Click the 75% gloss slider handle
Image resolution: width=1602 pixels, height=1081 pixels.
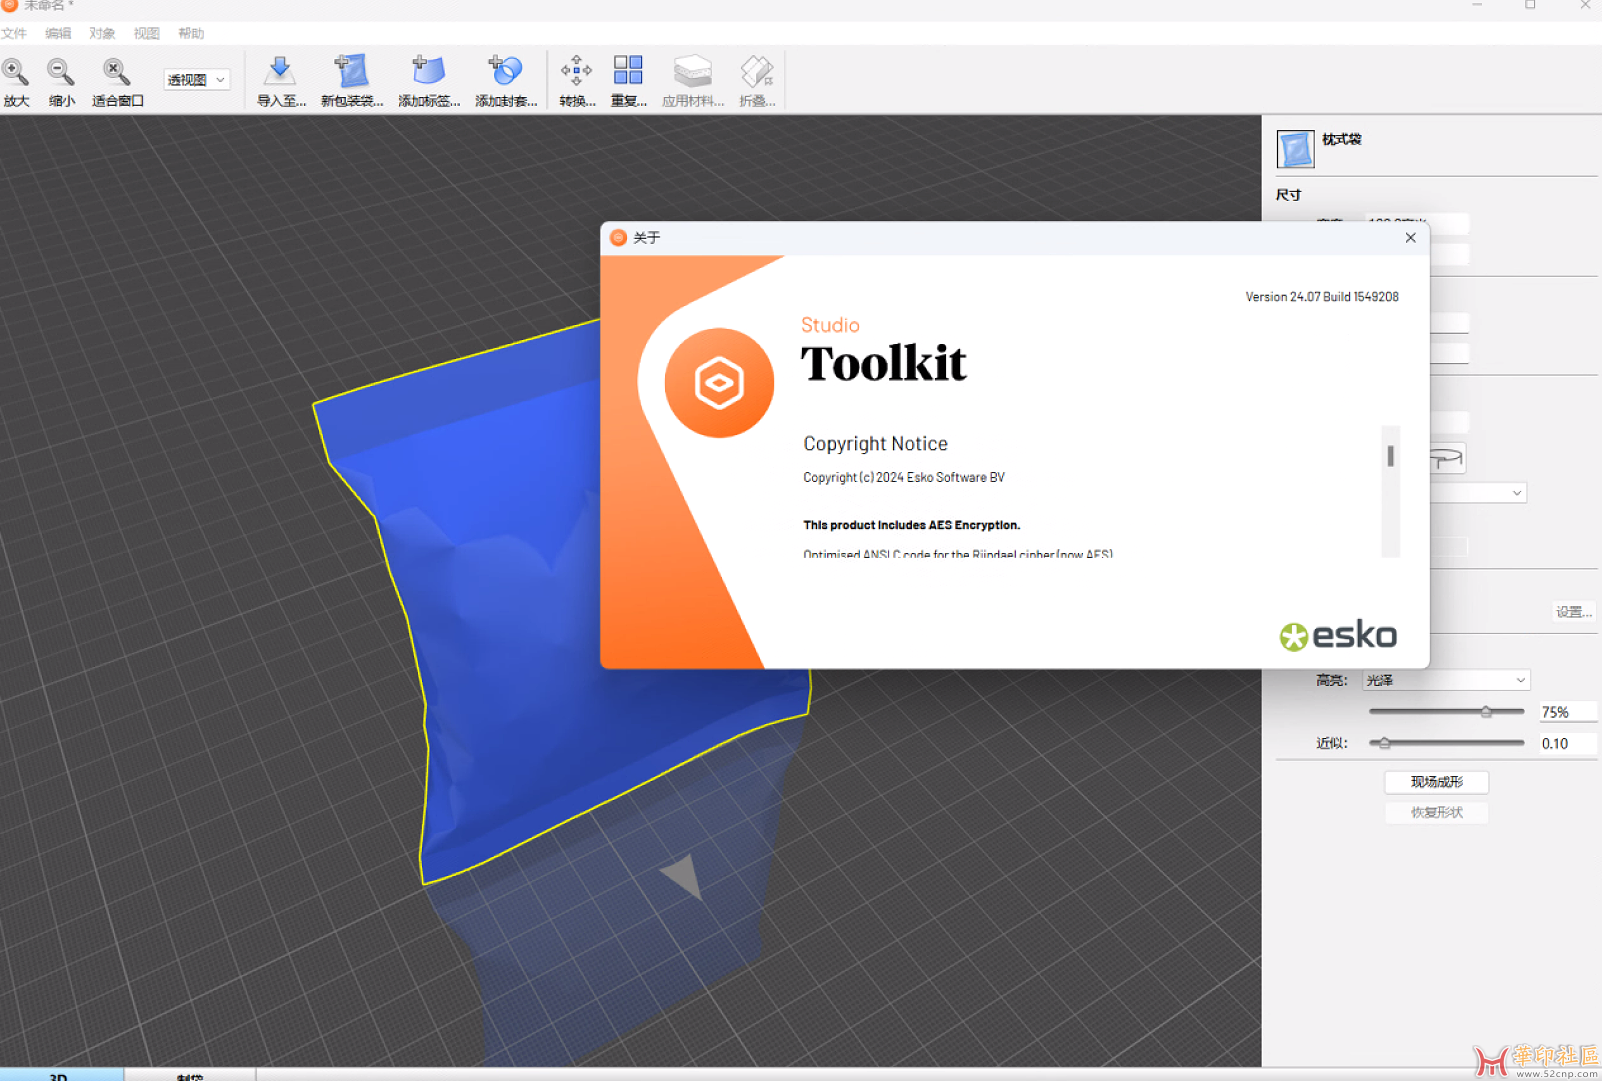(1486, 712)
